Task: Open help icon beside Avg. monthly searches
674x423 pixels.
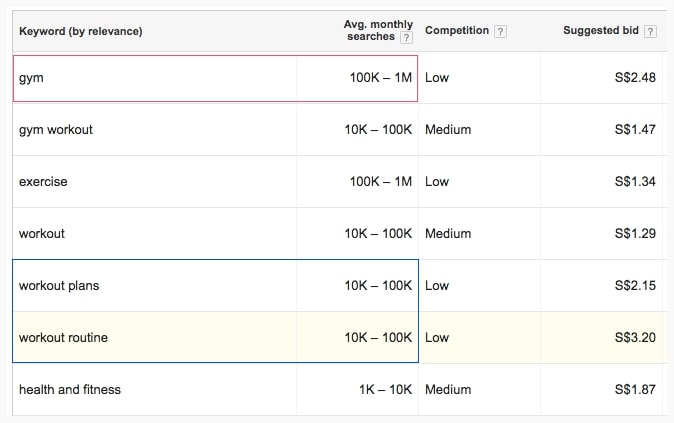Action: (406, 38)
